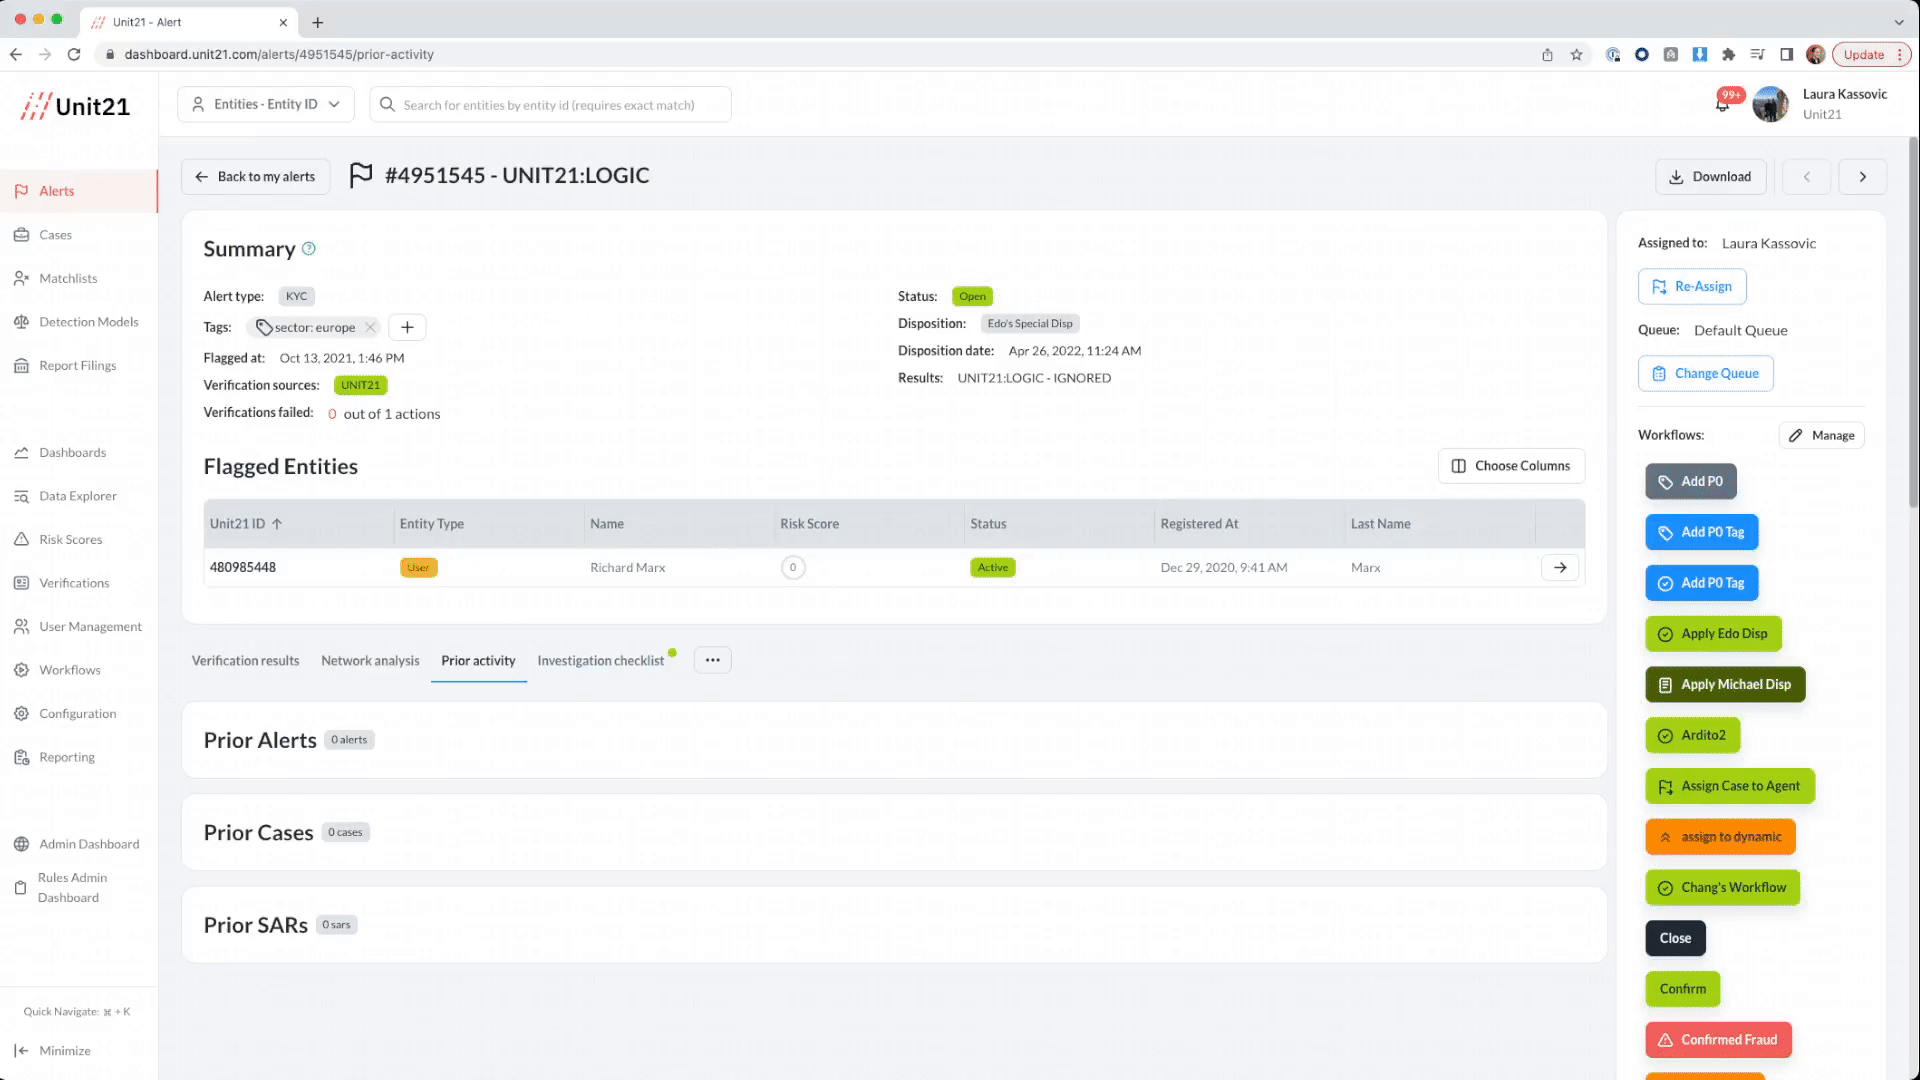Click entity ID 480985448
The height and width of the screenshot is (1080, 1920).
pos(243,568)
